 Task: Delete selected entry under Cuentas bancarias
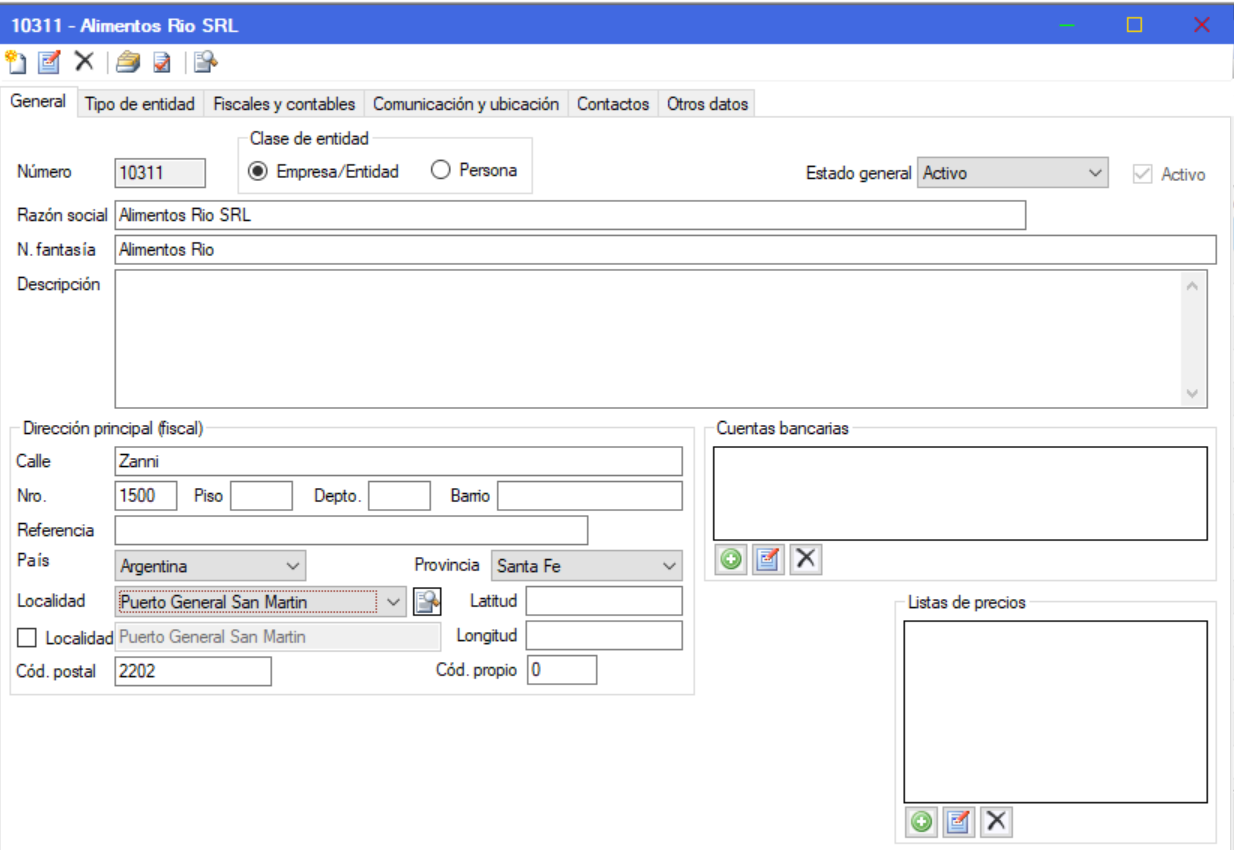pos(805,560)
